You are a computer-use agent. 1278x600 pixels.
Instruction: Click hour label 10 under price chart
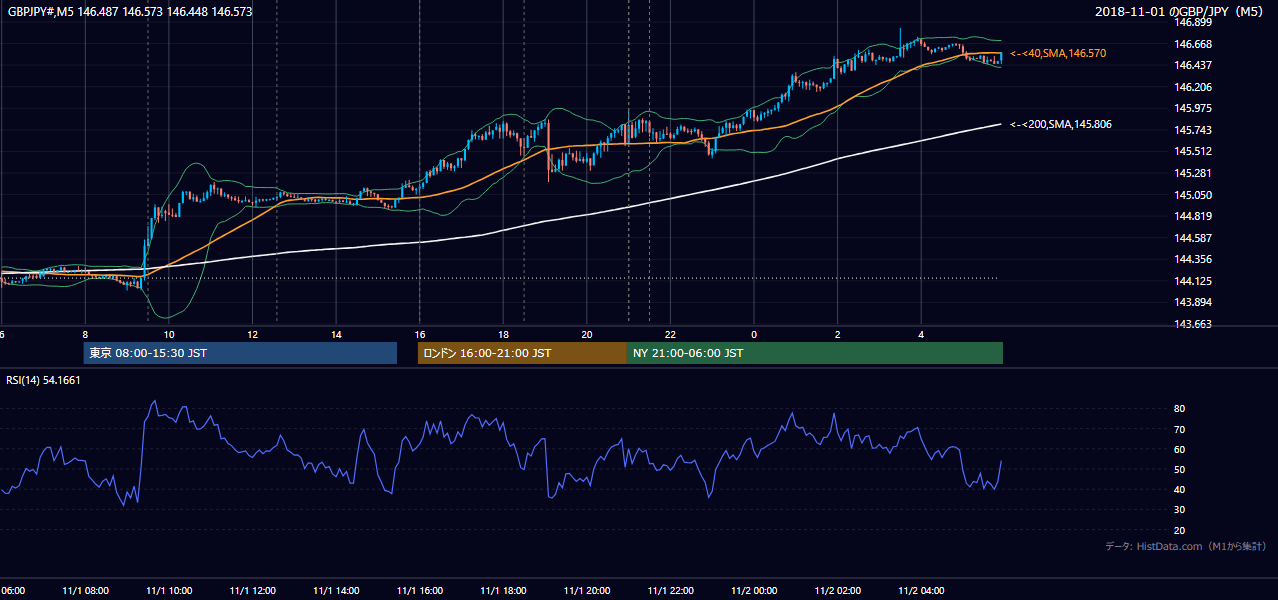pos(169,334)
